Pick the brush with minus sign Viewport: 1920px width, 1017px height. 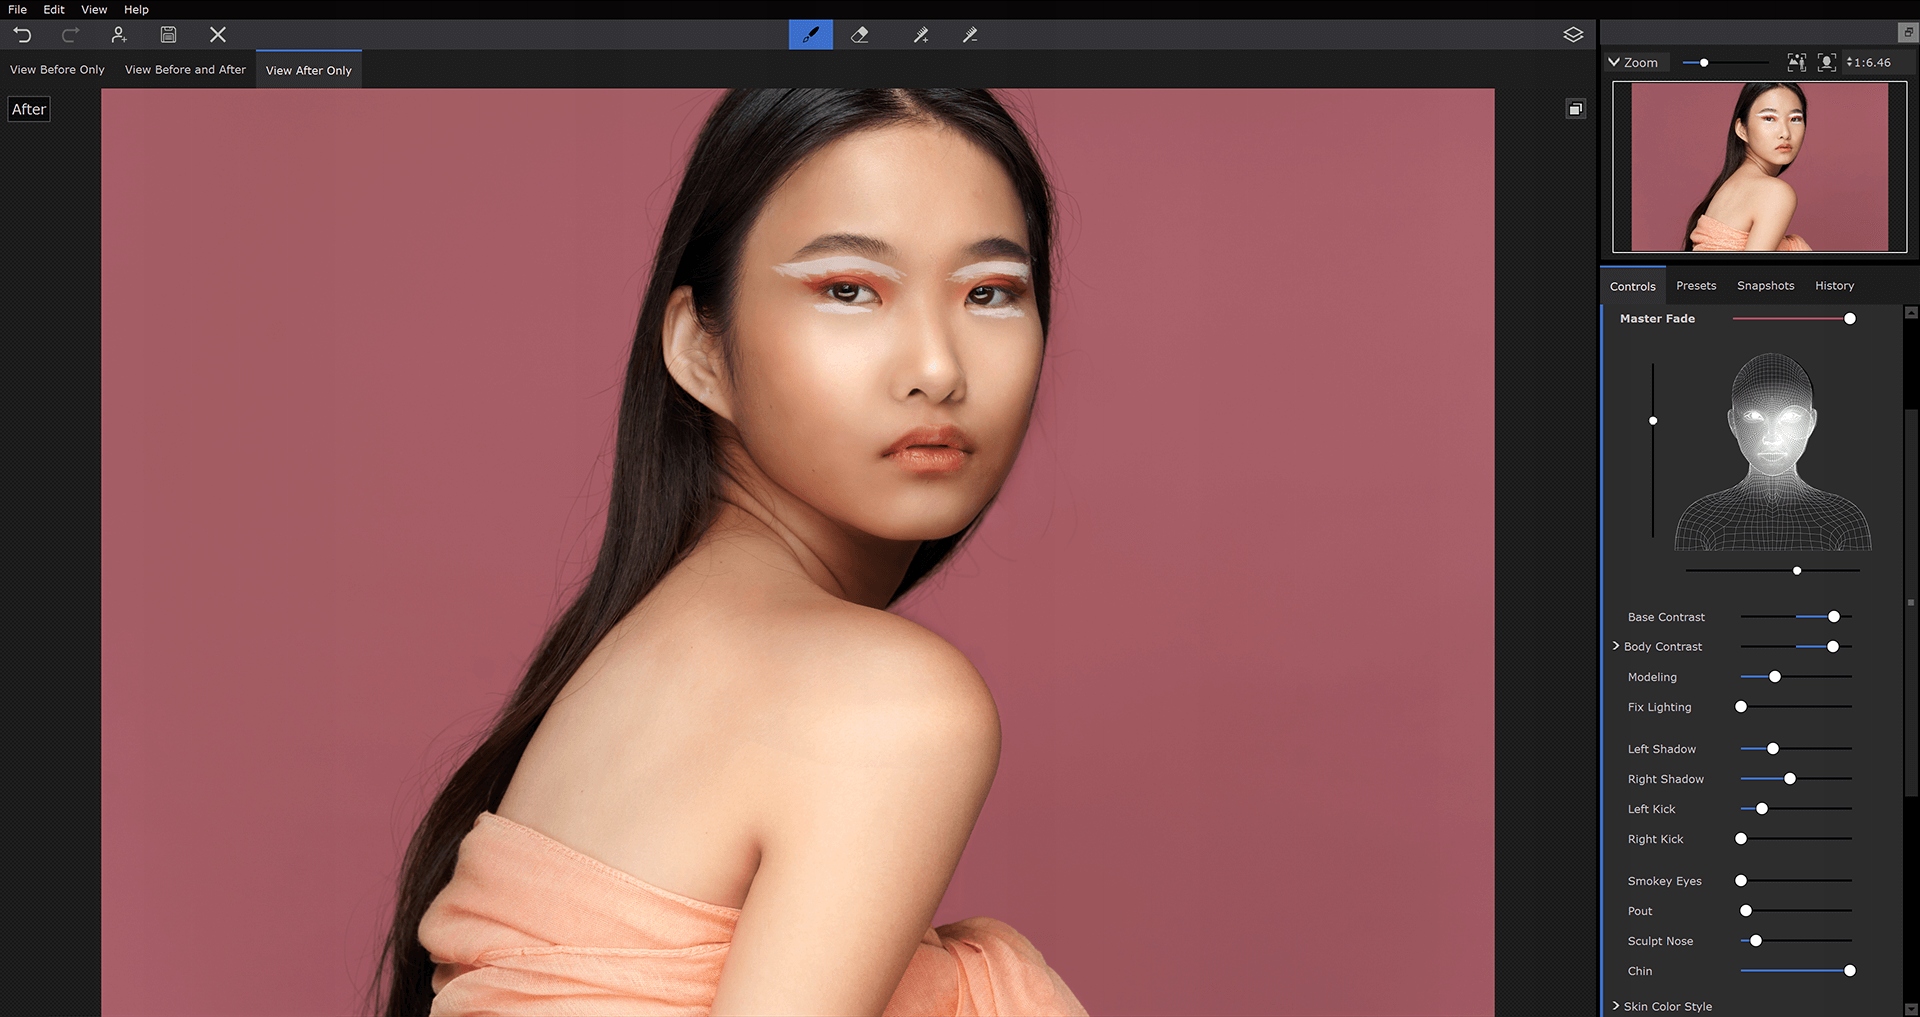[969, 35]
